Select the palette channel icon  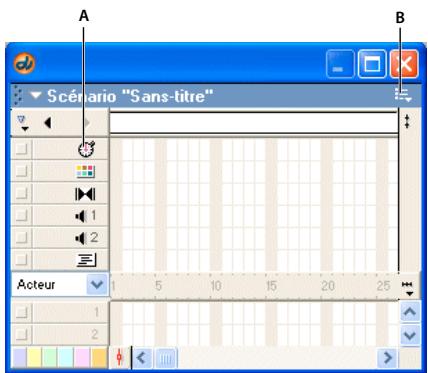pos(86,171)
